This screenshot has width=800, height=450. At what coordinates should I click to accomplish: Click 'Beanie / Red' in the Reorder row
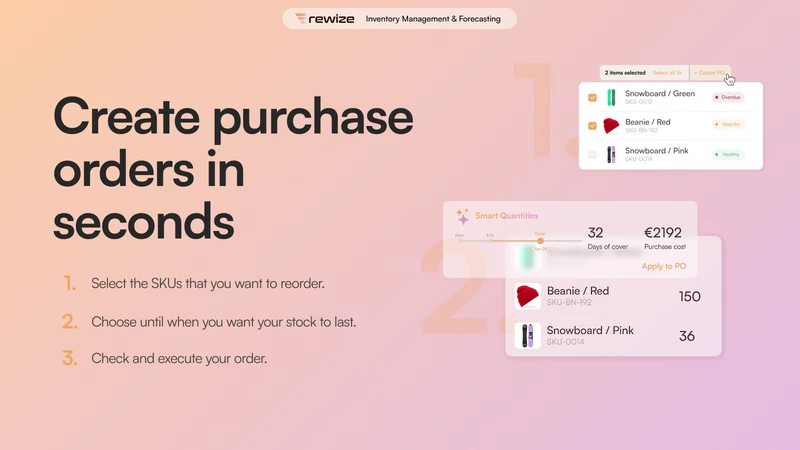pyautogui.click(x=647, y=122)
